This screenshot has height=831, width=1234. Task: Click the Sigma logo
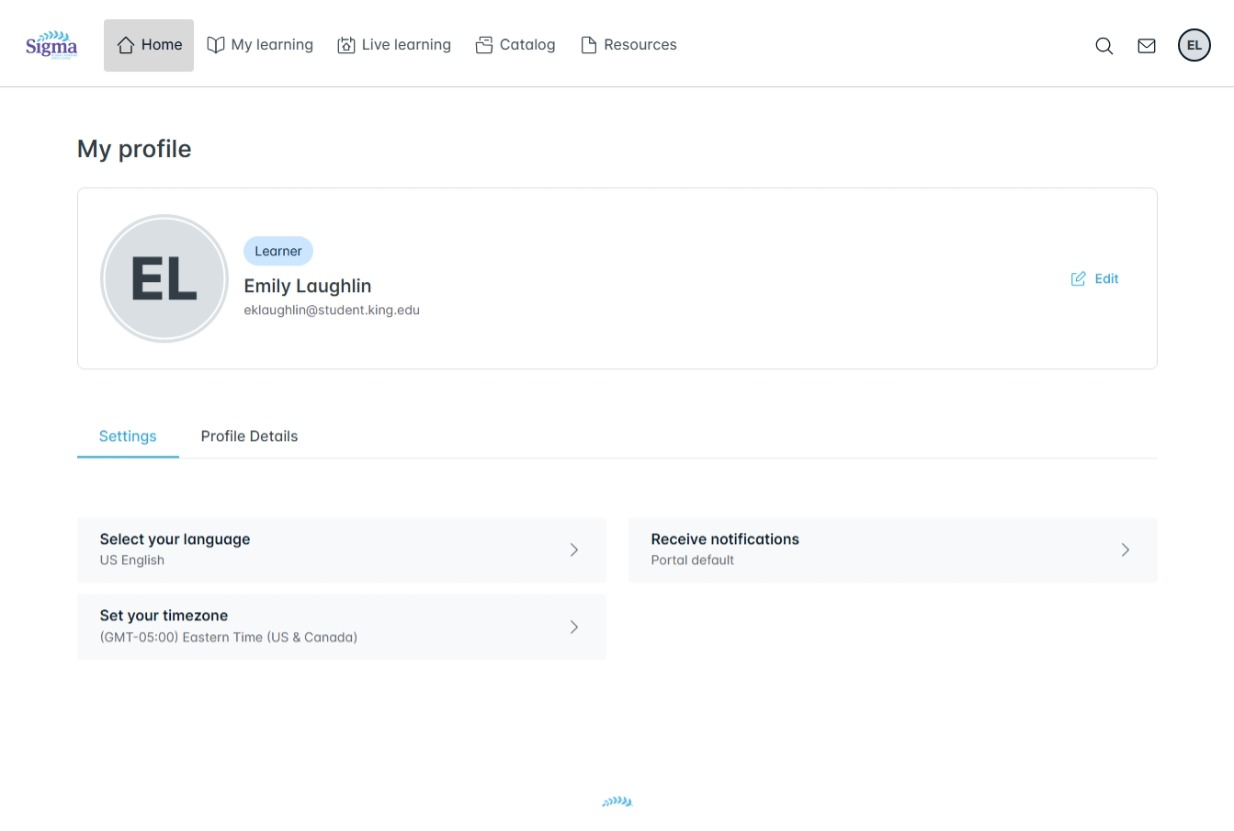tap(51, 45)
